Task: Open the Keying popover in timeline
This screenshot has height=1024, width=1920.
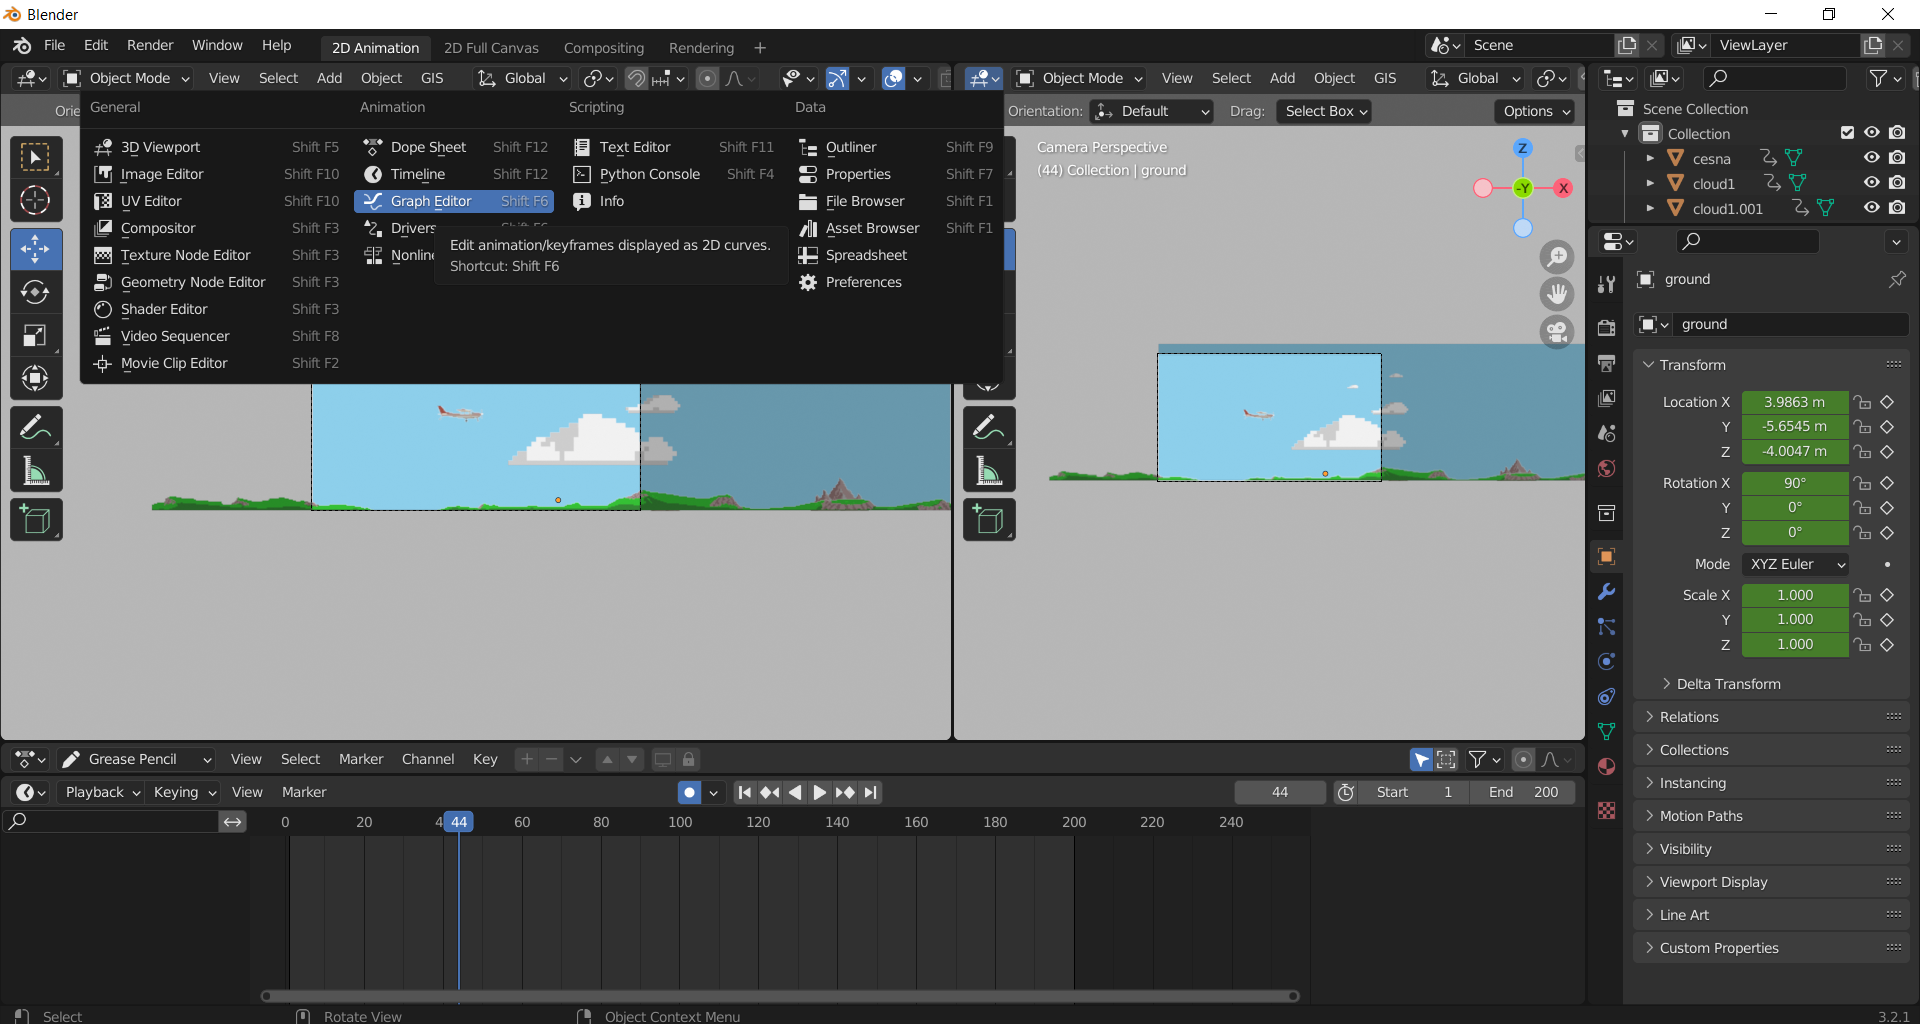Action: coord(184,792)
